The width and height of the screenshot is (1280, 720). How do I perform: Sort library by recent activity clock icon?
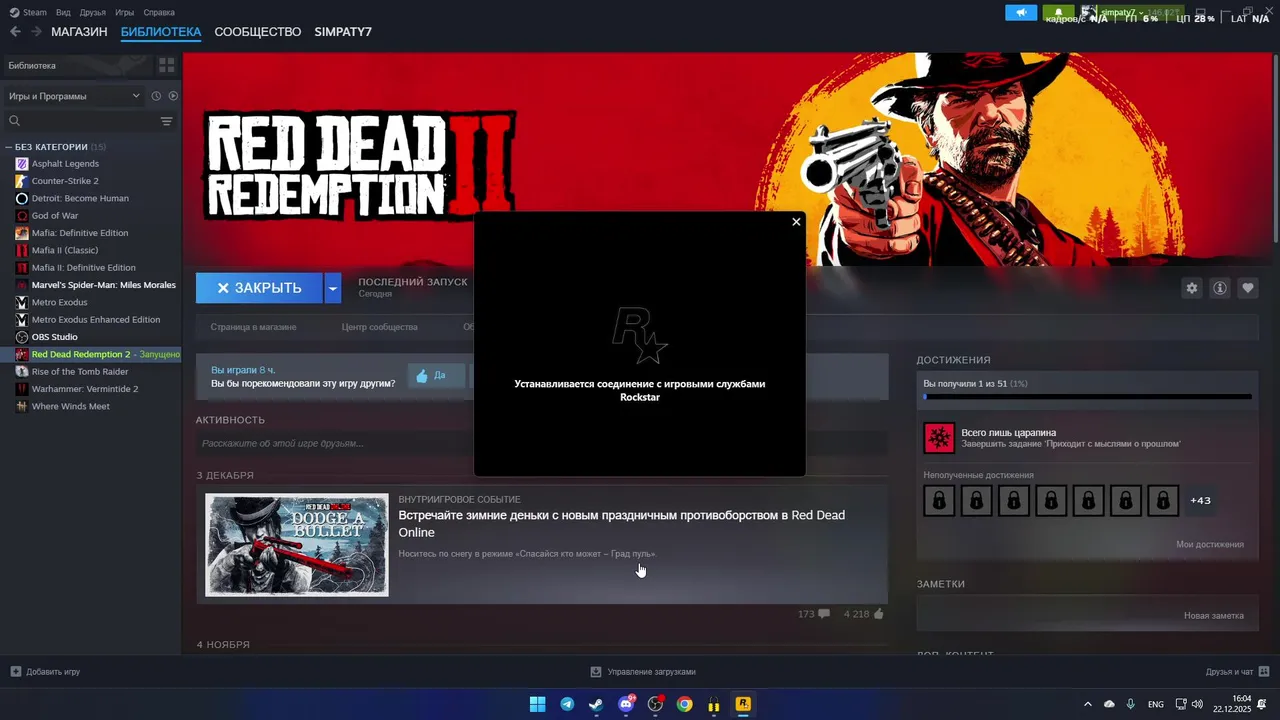click(x=156, y=96)
